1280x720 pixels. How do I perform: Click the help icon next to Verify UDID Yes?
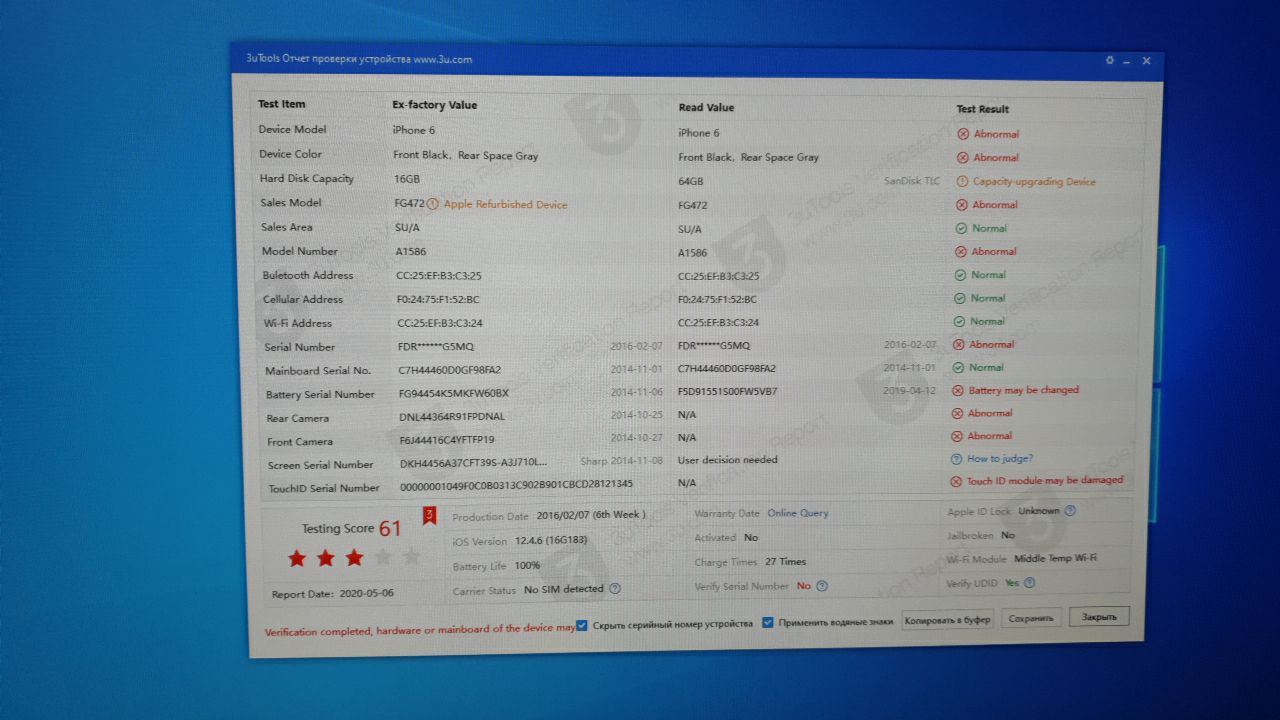1029,583
